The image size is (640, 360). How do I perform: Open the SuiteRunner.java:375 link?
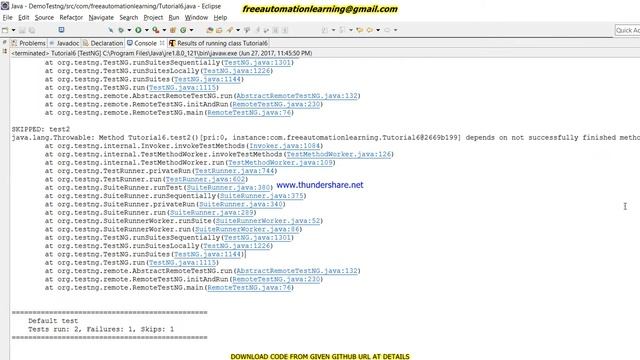pos(262,196)
